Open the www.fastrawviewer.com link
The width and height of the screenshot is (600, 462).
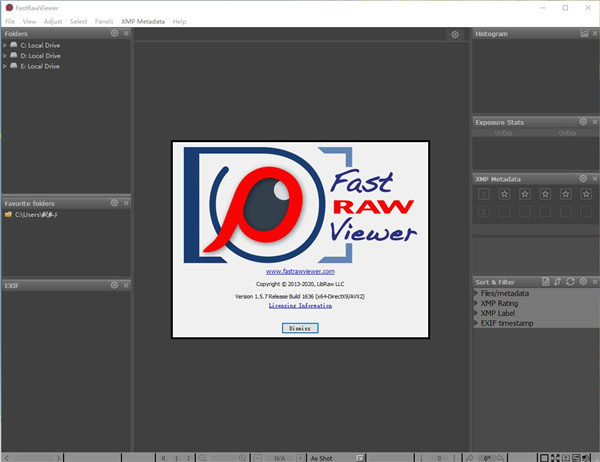[x=300, y=271]
